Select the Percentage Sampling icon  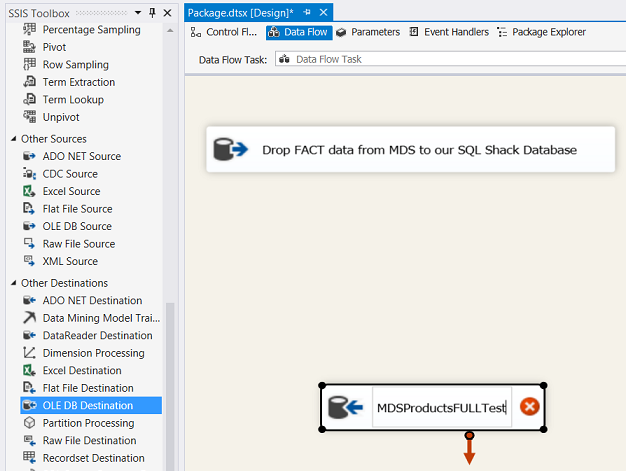click(29, 29)
